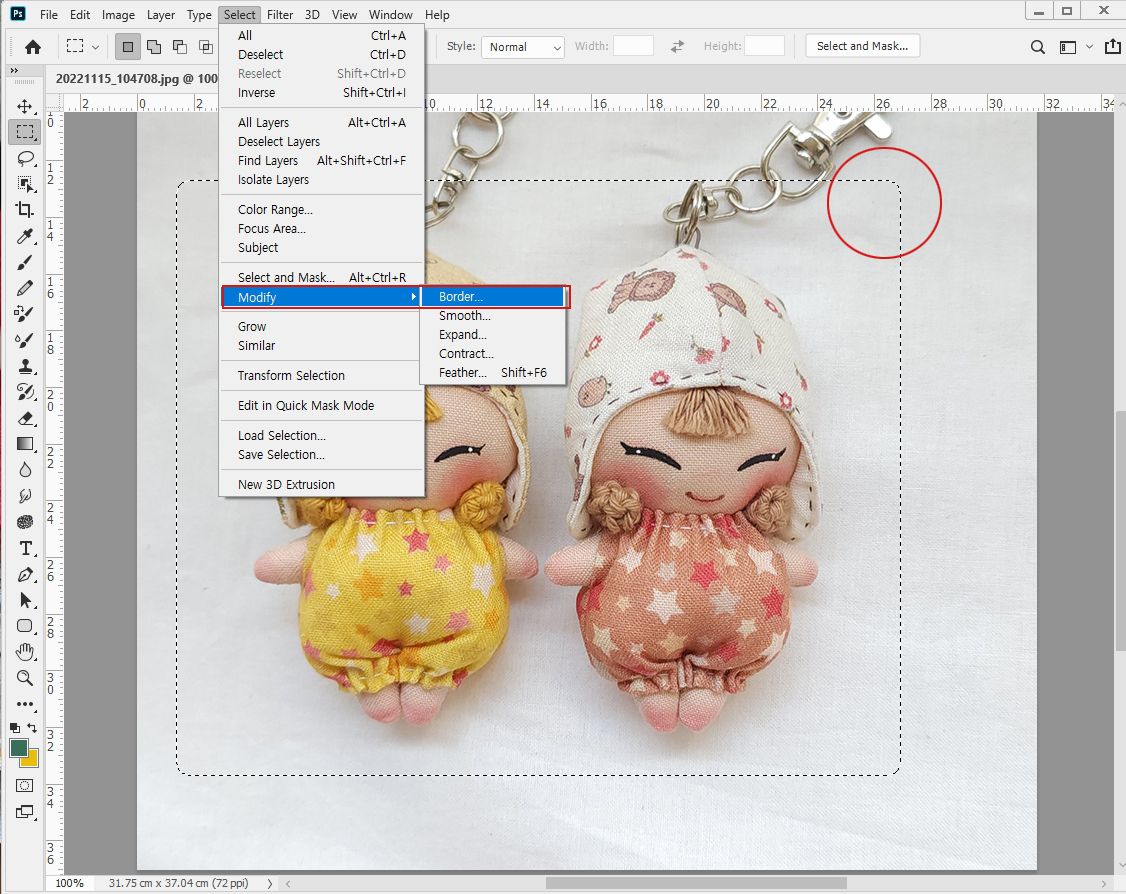
Task: Choose Edit in Quick Mask Mode
Action: 322,406
